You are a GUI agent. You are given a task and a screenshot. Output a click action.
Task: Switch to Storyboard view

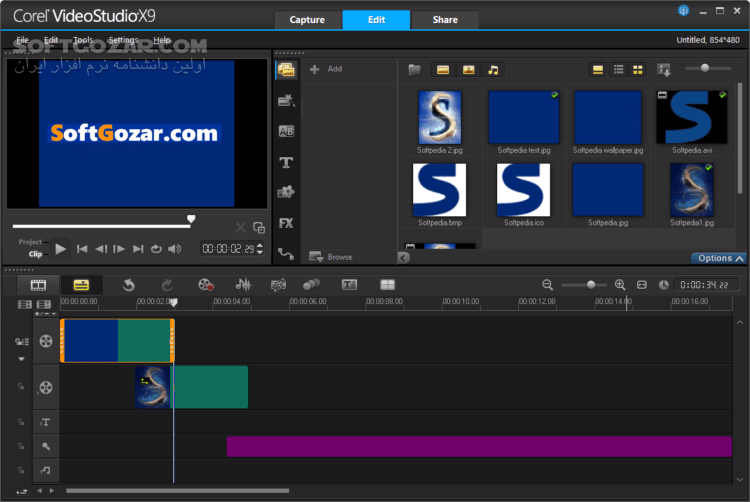pos(38,285)
